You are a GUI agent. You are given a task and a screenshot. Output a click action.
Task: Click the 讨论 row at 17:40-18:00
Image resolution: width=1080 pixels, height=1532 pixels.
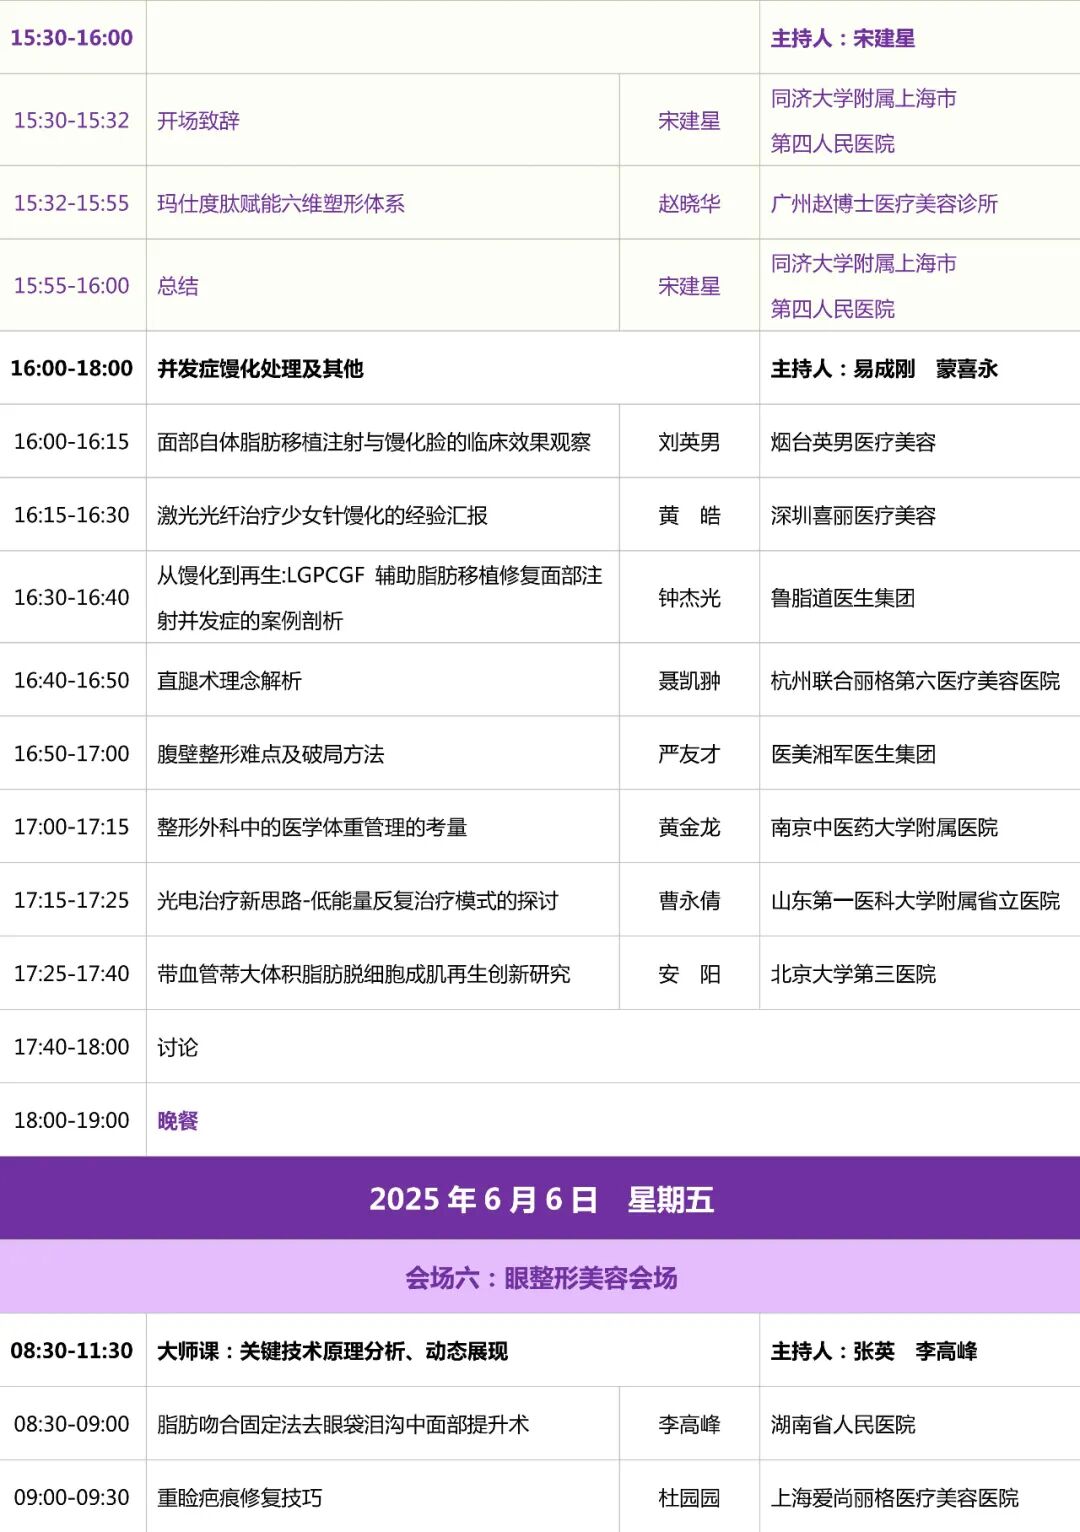(x=180, y=1047)
